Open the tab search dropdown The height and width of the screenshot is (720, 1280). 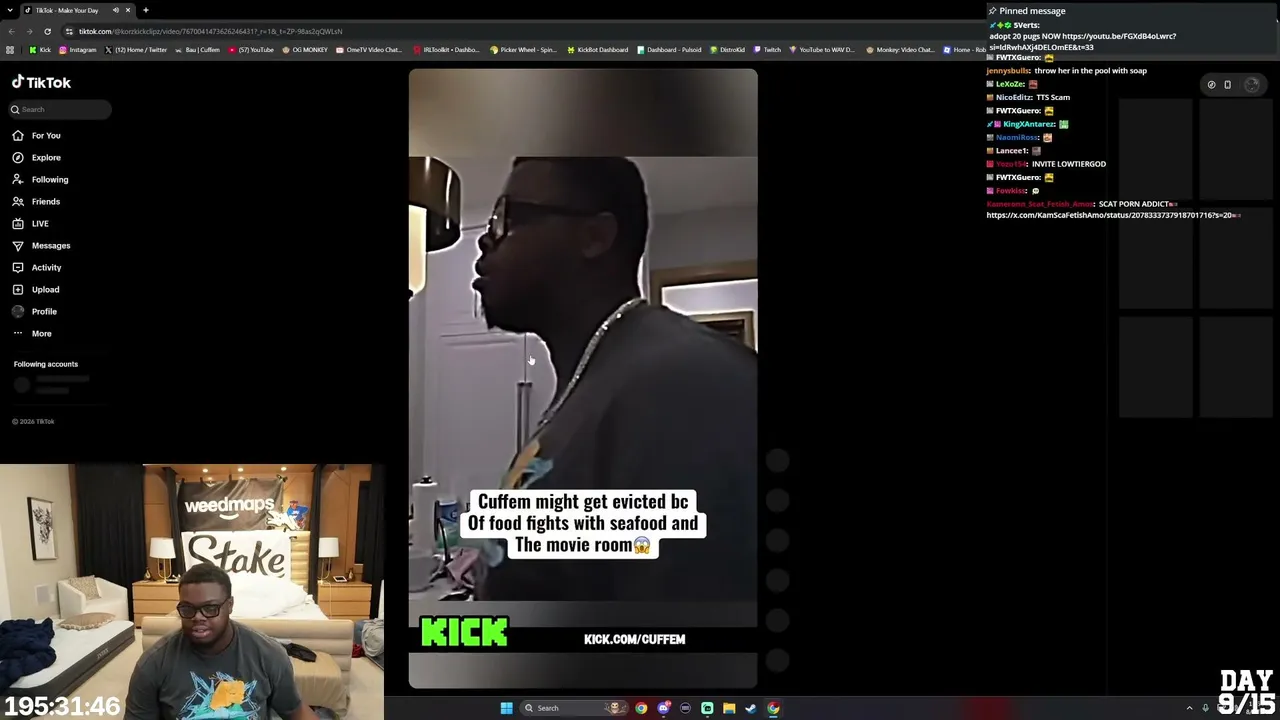coord(9,10)
